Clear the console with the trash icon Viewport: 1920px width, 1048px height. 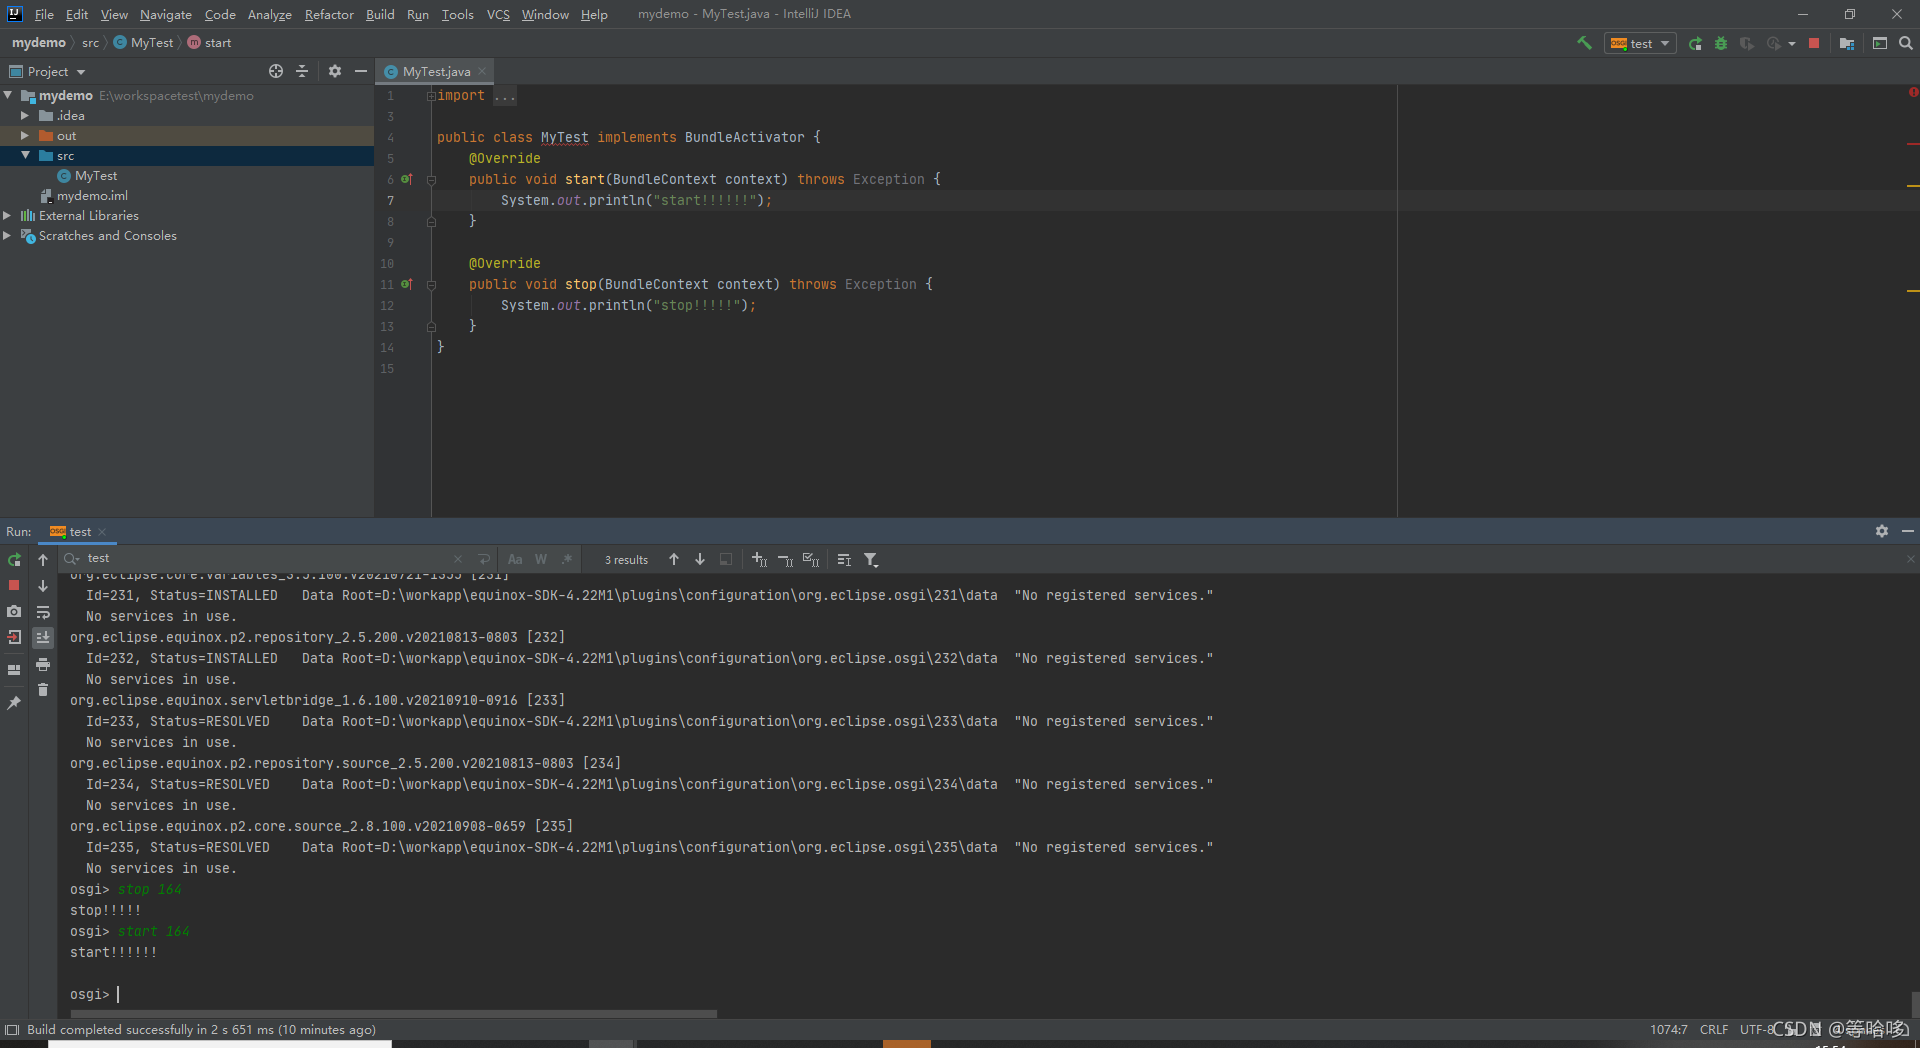click(x=43, y=689)
